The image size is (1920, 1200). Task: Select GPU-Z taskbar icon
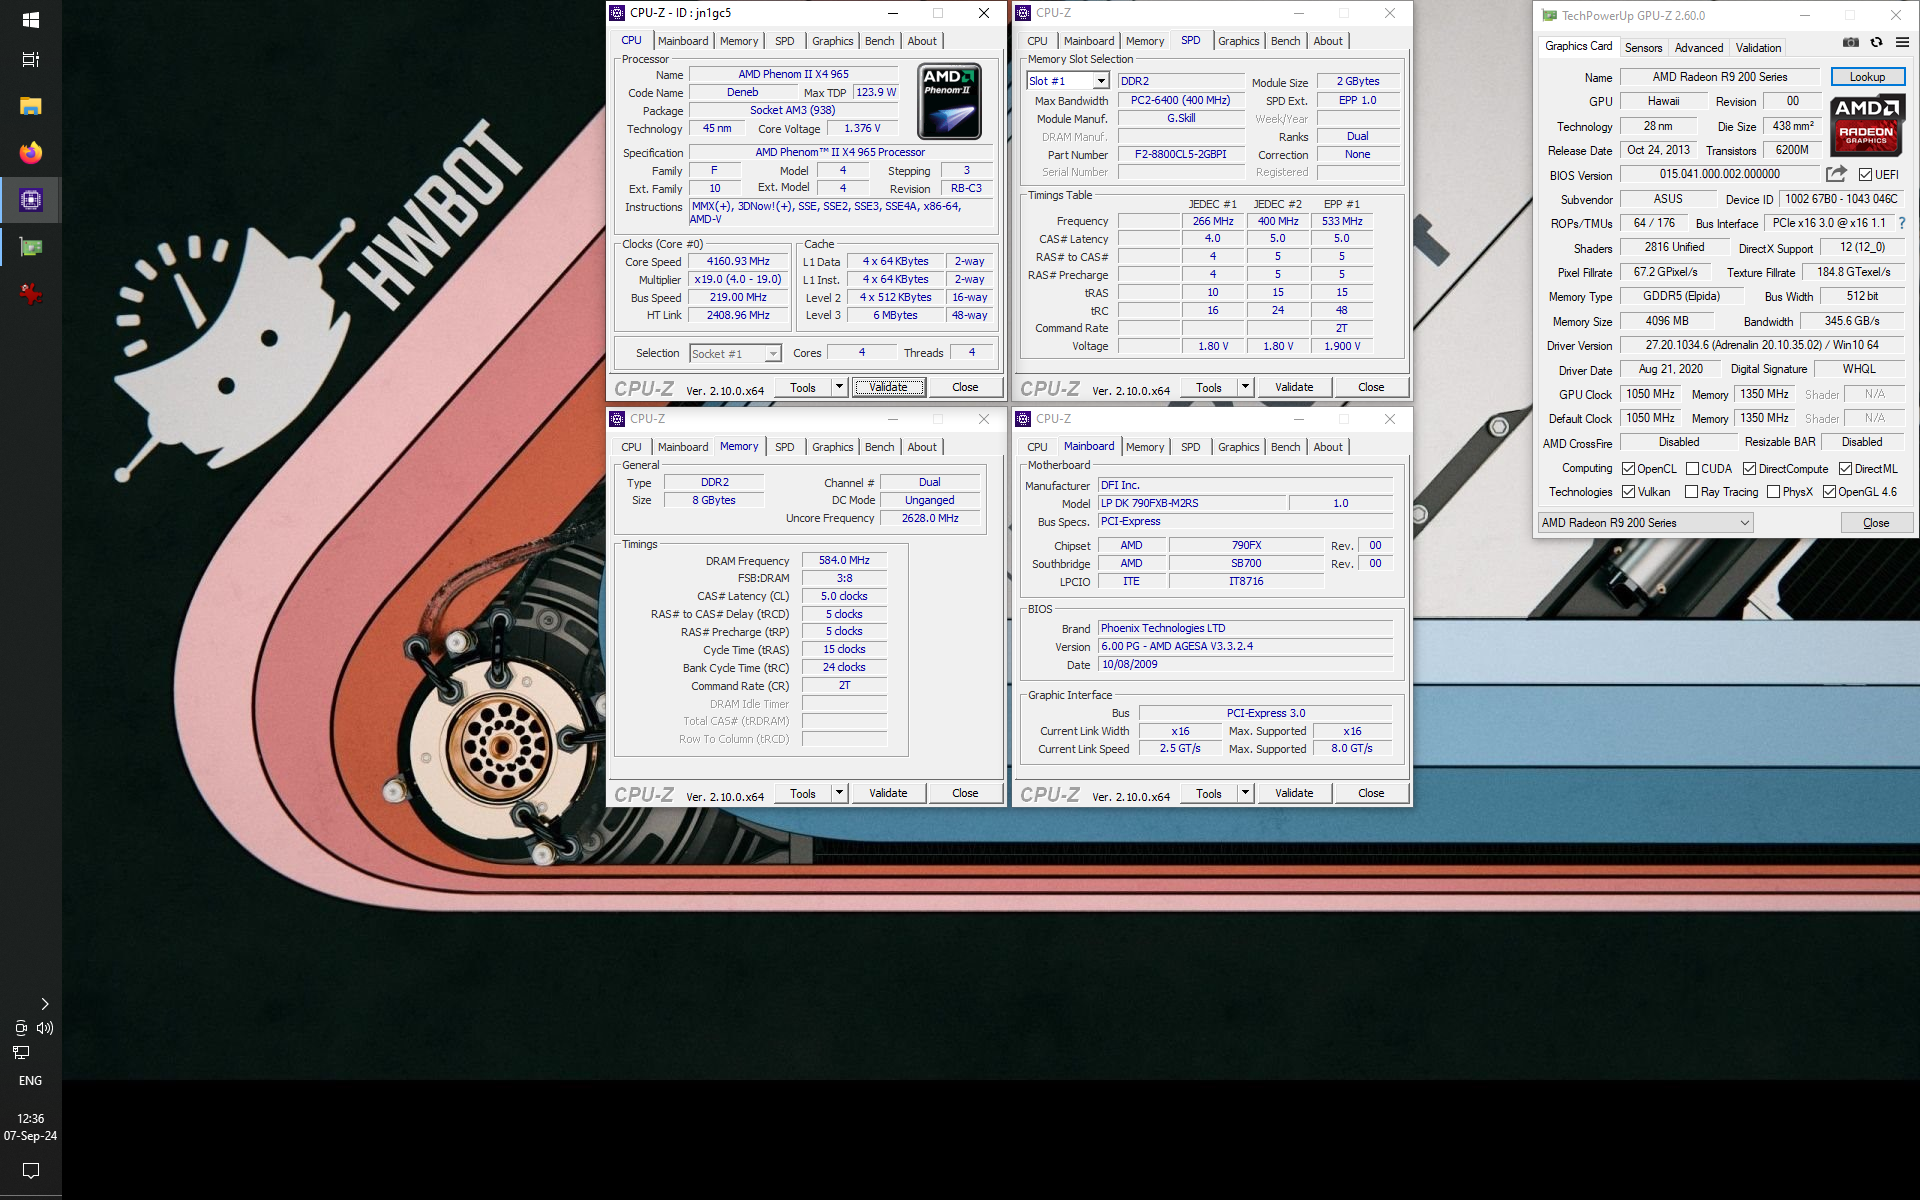(x=30, y=247)
